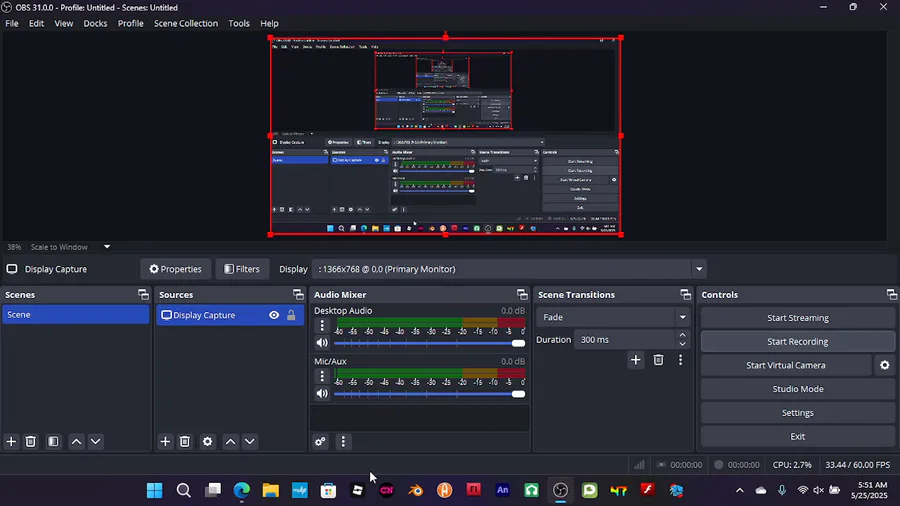Screen dimensions: 900x506
Task: Expand preview scaling dropdown arrow
Action: pos(107,247)
